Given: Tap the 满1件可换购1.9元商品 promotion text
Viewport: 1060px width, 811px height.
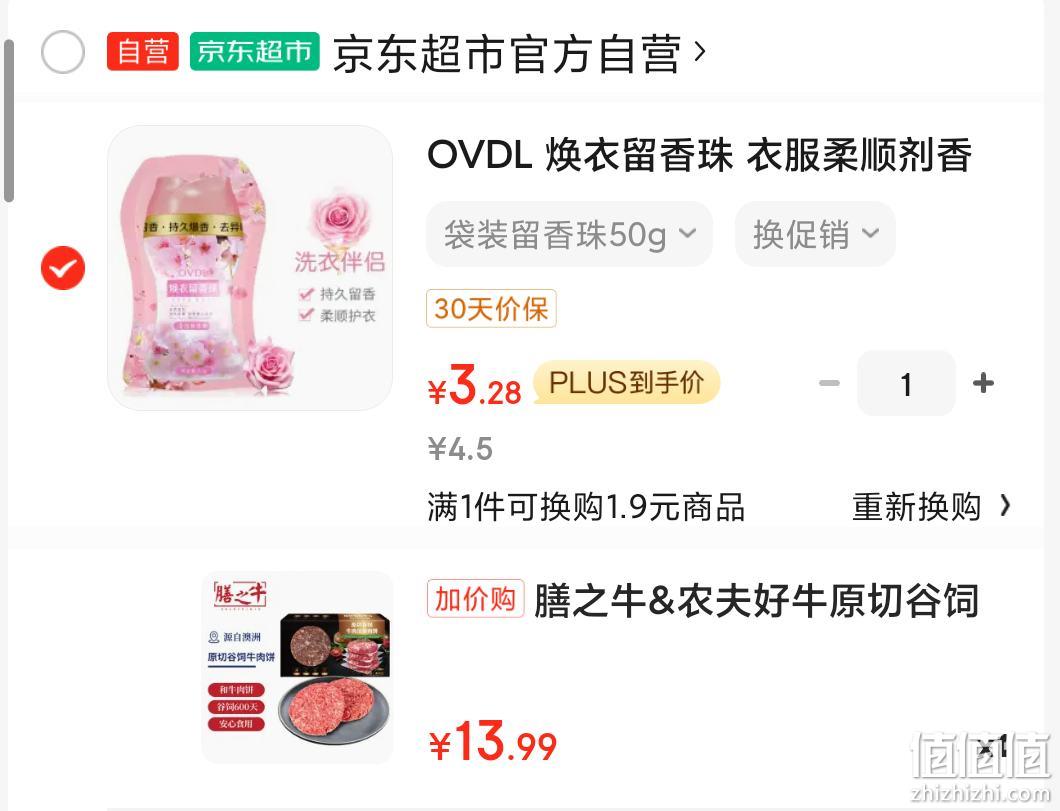Looking at the screenshot, I should [586, 507].
